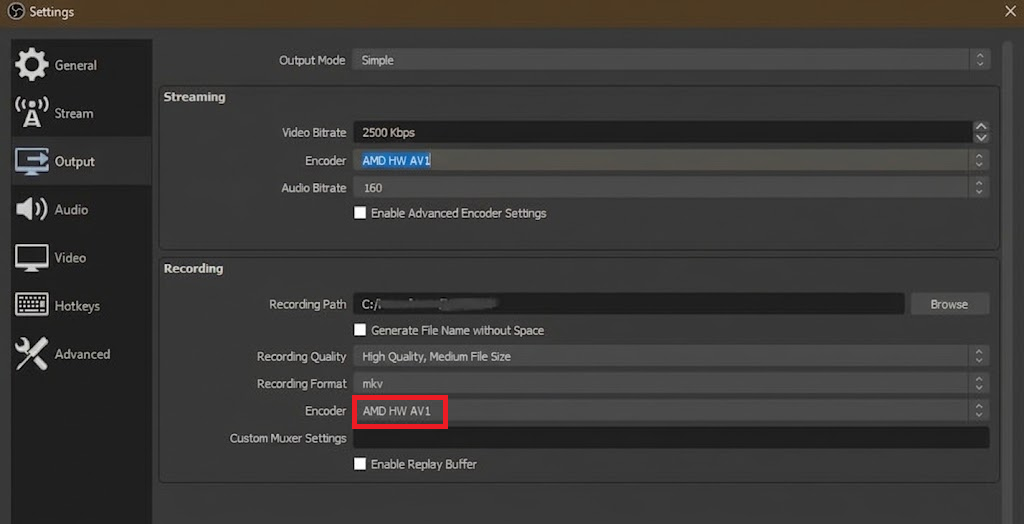
Task: Open the Output Mode dropdown
Action: (671, 60)
